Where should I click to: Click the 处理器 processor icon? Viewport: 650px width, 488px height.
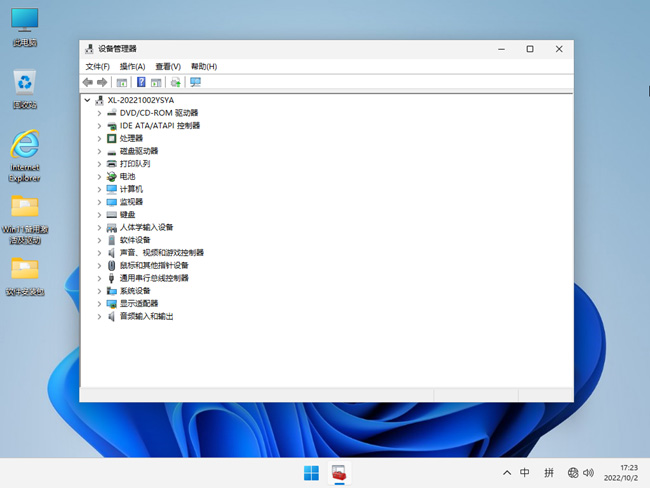click(x=112, y=138)
